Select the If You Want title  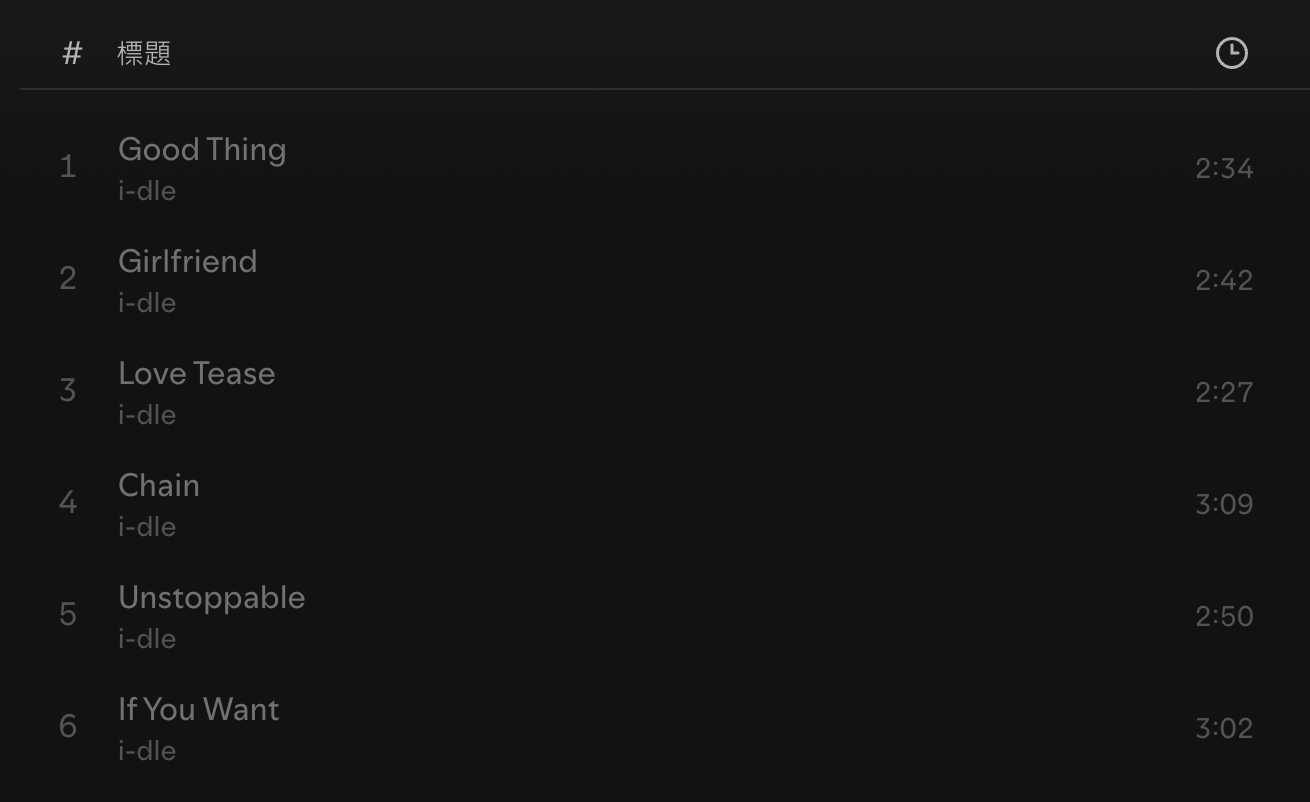click(199, 710)
